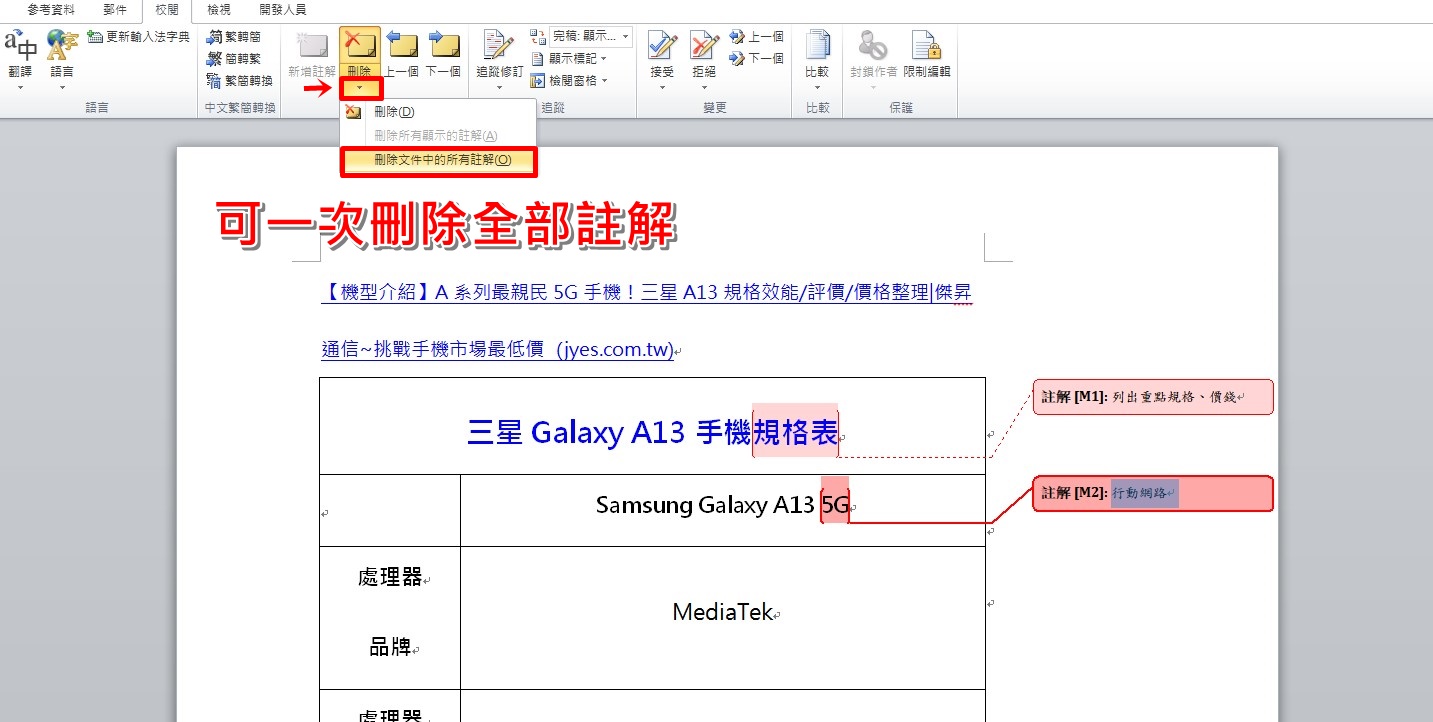The width and height of the screenshot is (1433, 722).
Task: Jump to previous change with 上一個 in 變更 group
Action: coord(757,37)
